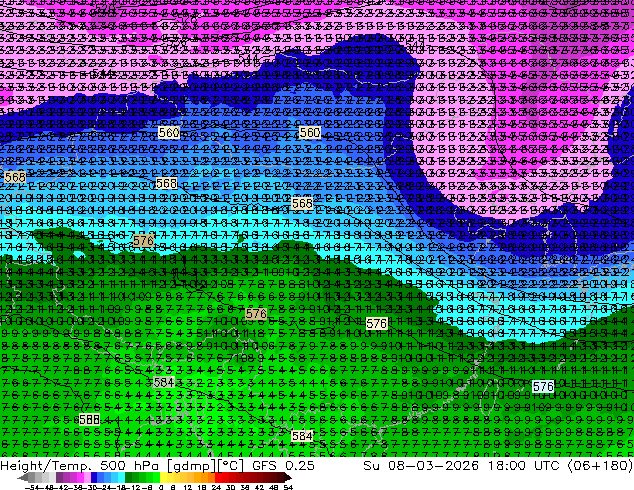Click the "Su 08-03-2026" date text

pos(422,466)
